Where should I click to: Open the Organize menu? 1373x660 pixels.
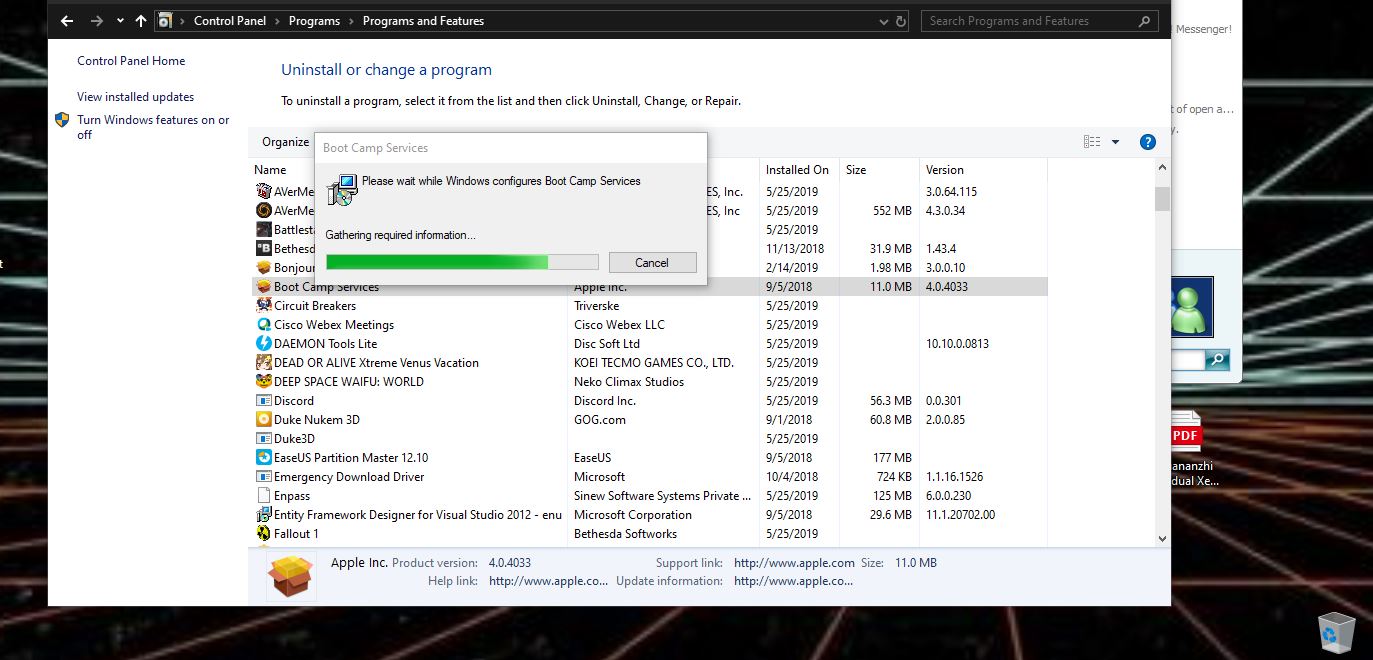point(286,142)
